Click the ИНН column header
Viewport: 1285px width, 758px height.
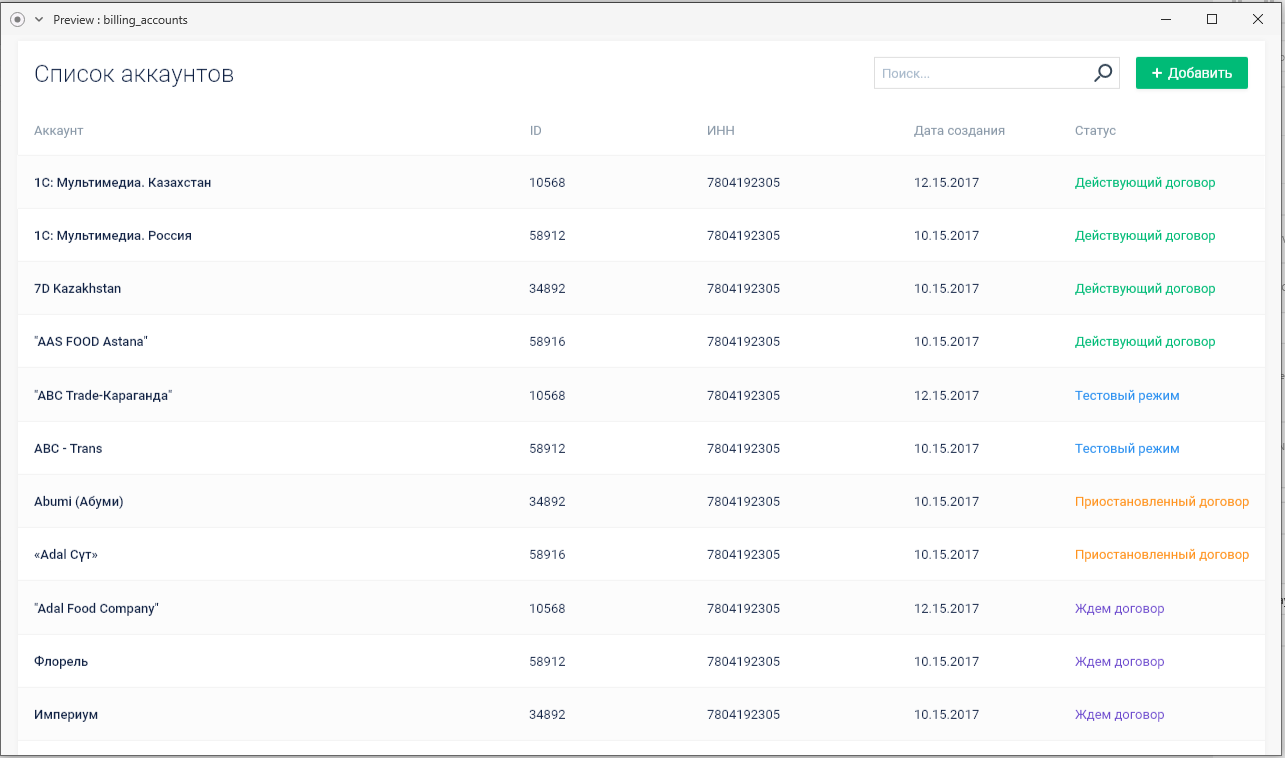coord(721,131)
